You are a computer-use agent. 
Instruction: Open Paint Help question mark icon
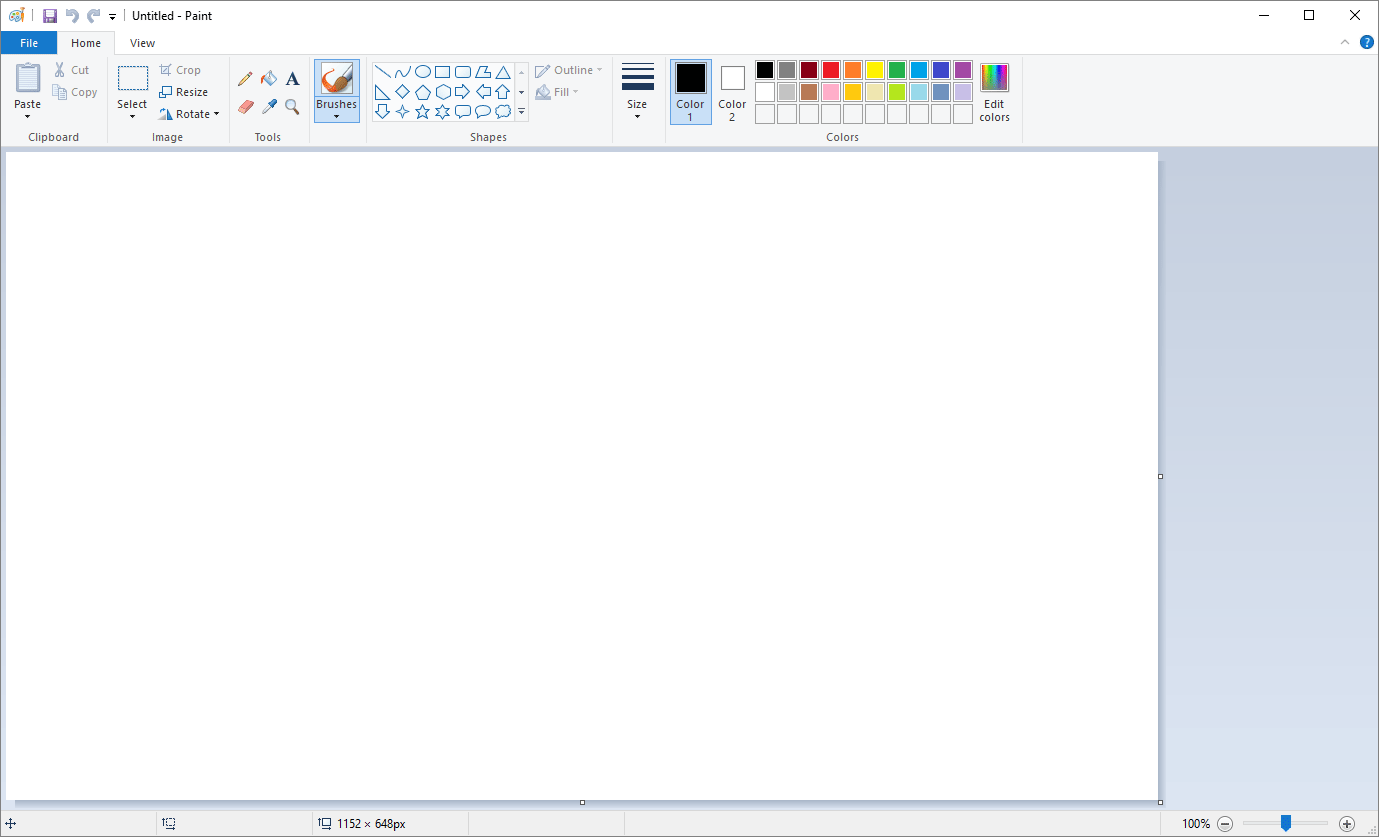pos(1366,42)
